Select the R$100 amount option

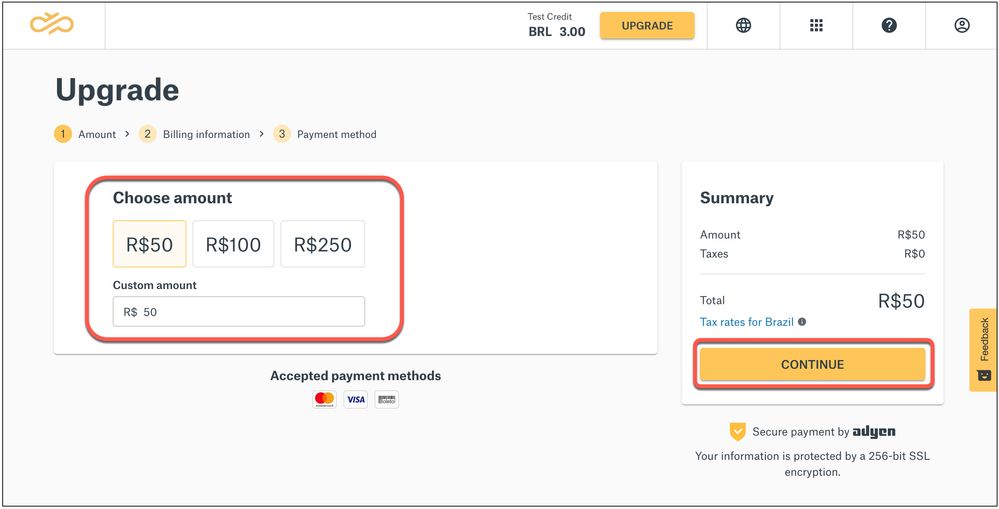pyautogui.click(x=233, y=244)
